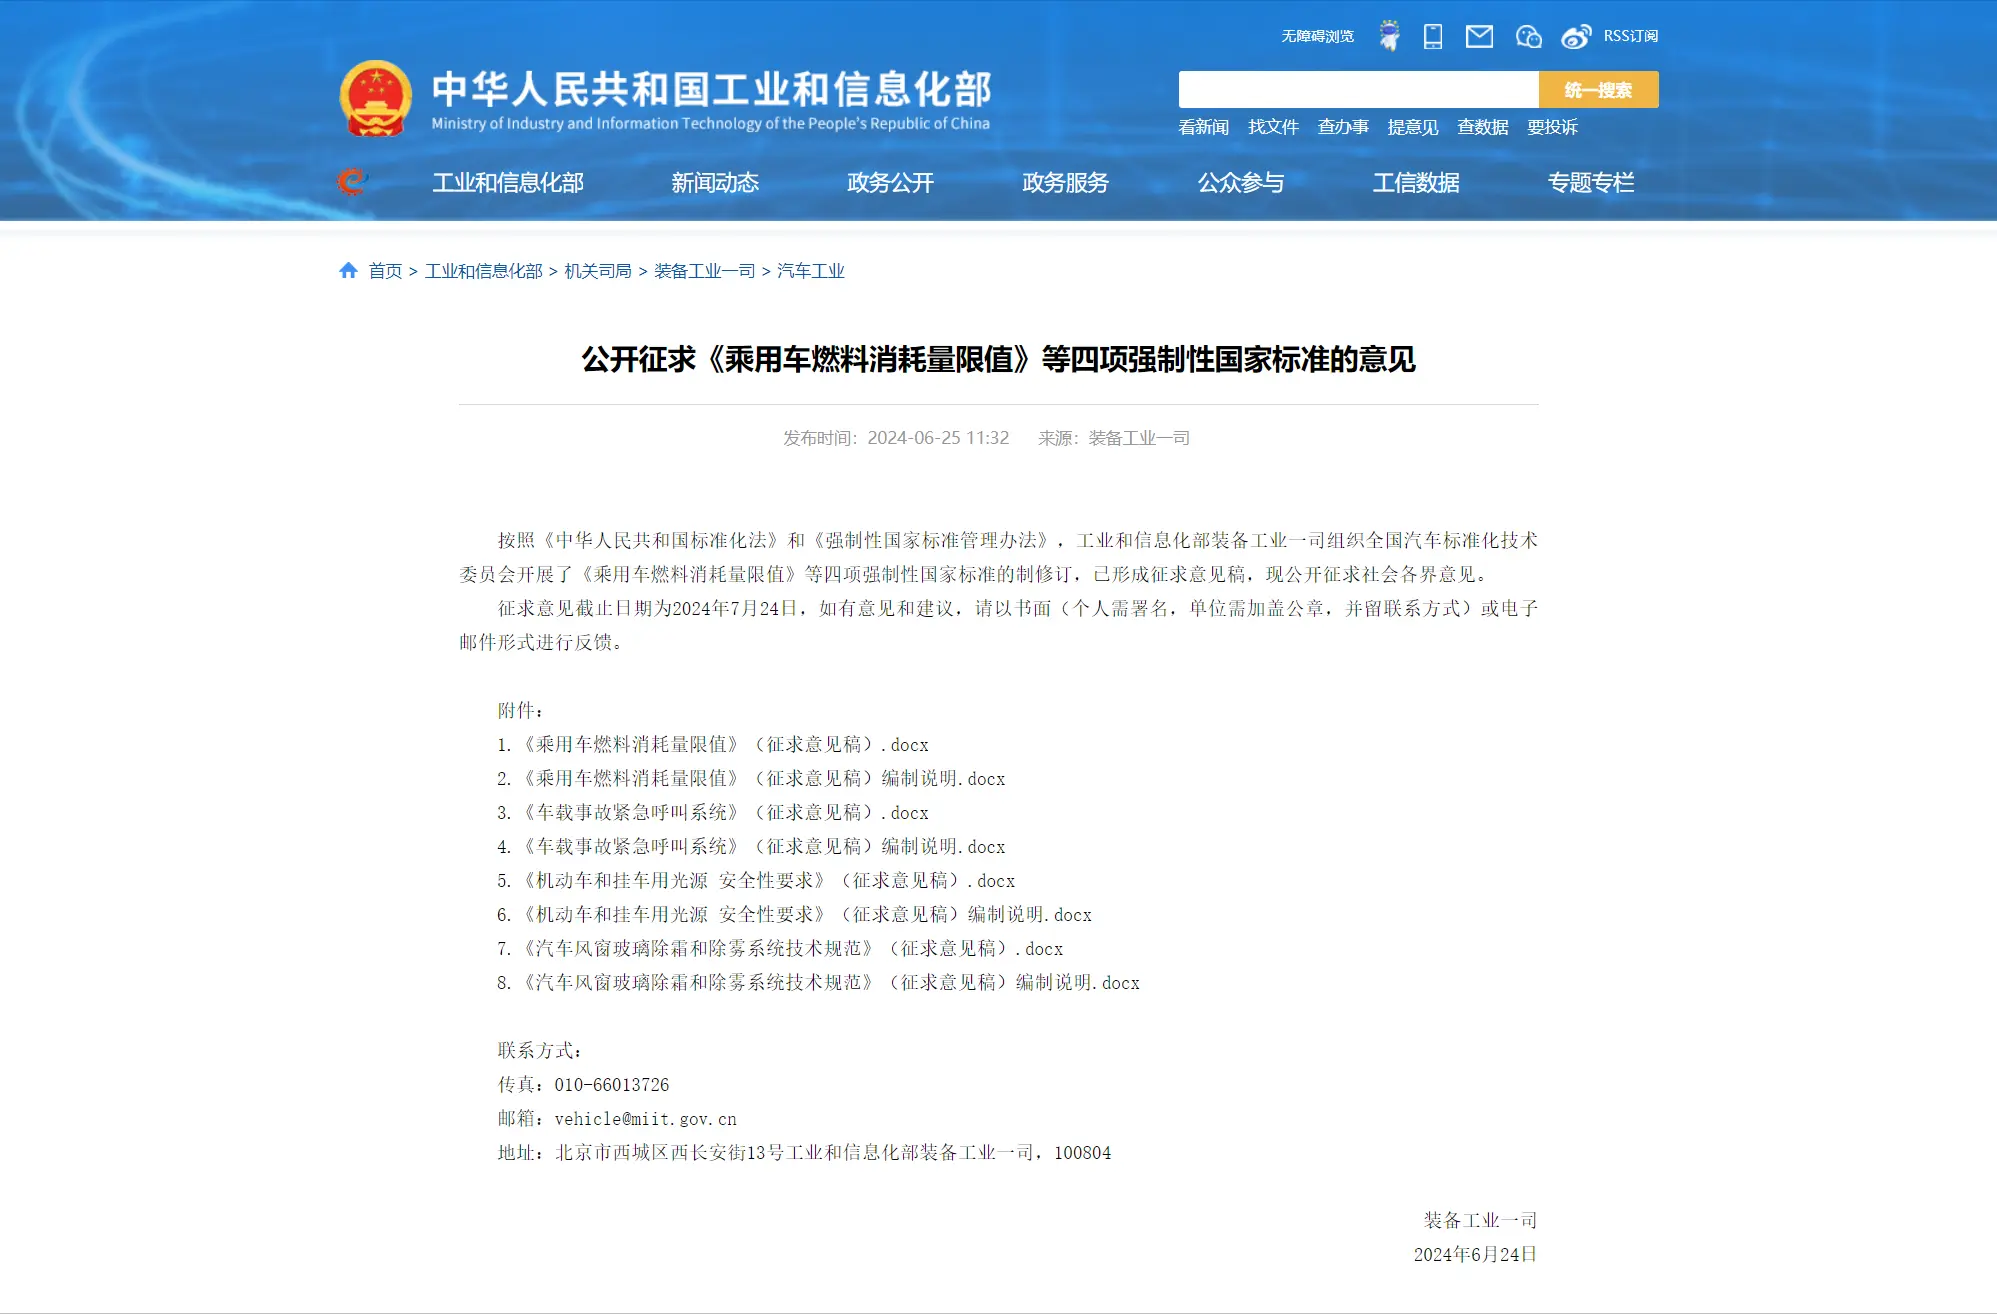
Task: Click the national emblem logo
Action: [x=375, y=98]
